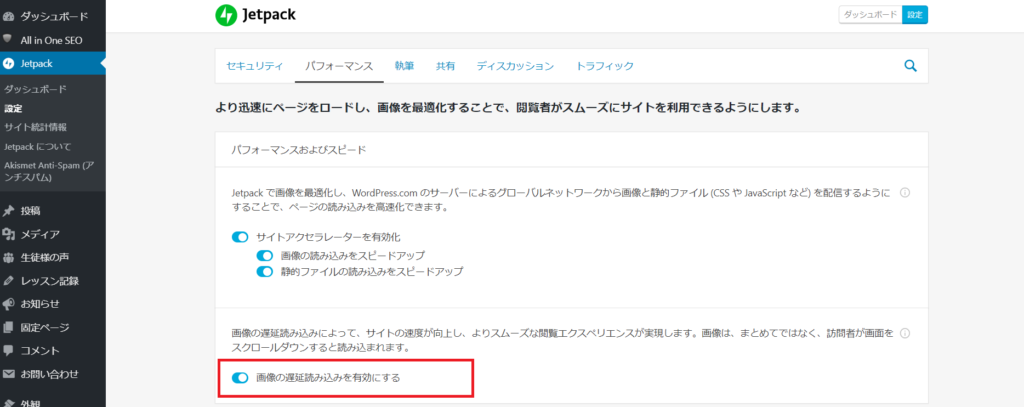Open the search magnifier icon
The height and width of the screenshot is (407, 1024).
point(910,66)
